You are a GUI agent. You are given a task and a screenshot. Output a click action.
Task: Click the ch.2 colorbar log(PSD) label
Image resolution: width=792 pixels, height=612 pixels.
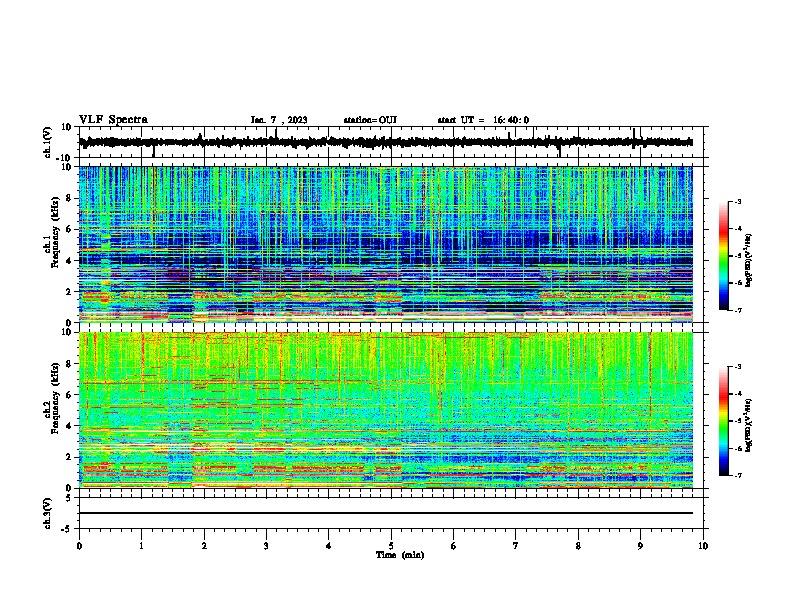(x=749, y=425)
